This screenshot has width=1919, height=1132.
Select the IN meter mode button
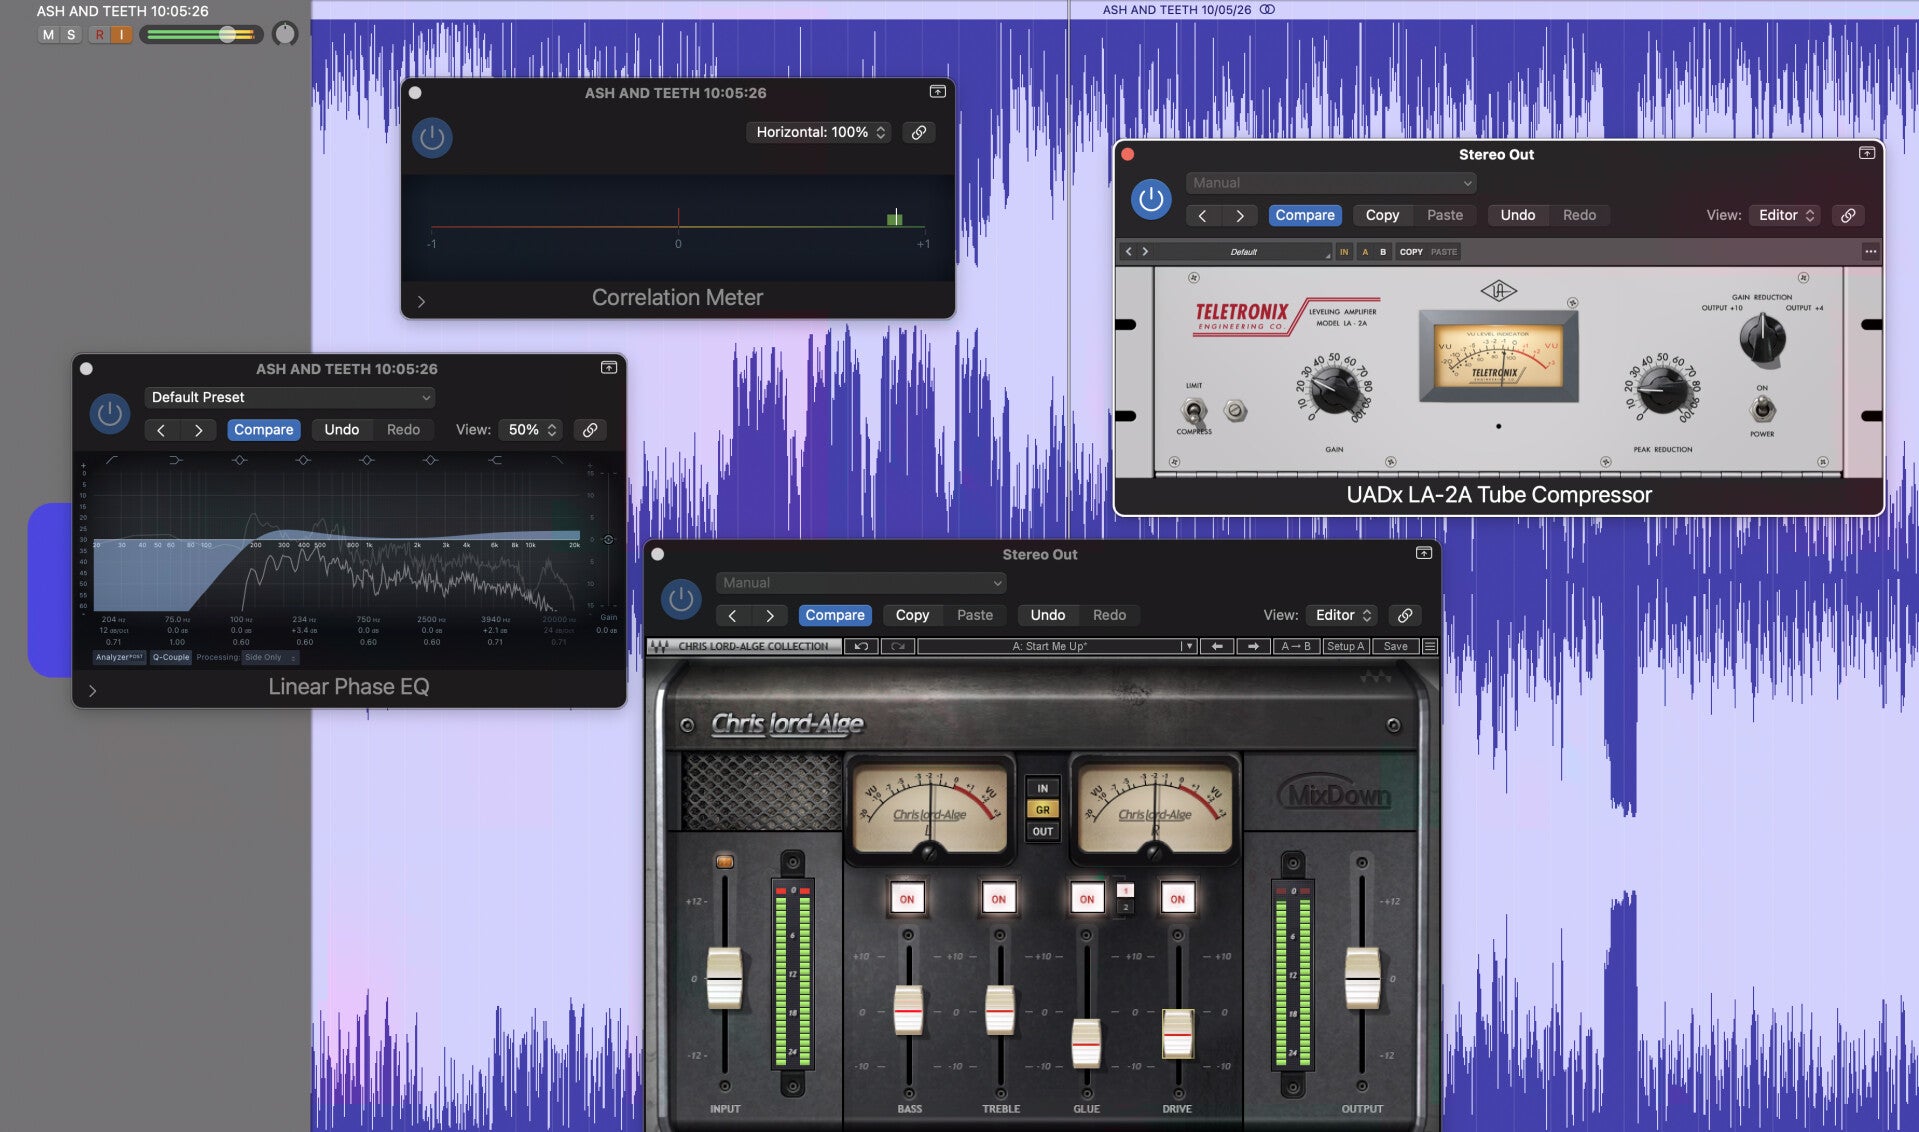(x=1042, y=788)
